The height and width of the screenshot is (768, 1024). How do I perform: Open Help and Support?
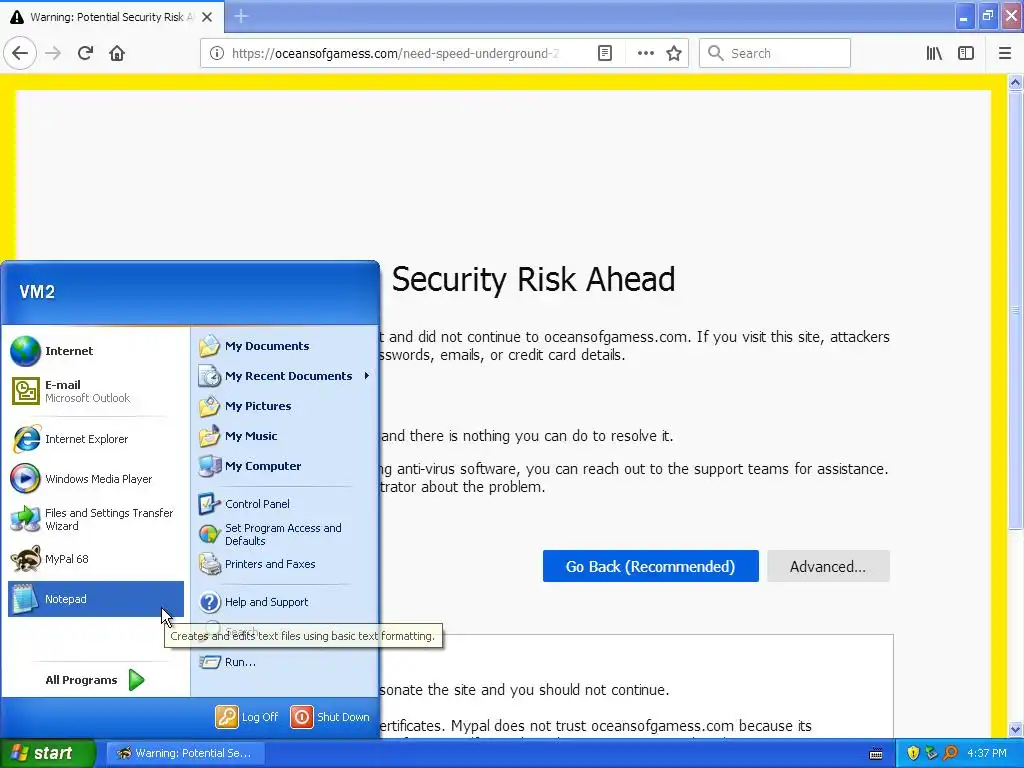[285, 601]
